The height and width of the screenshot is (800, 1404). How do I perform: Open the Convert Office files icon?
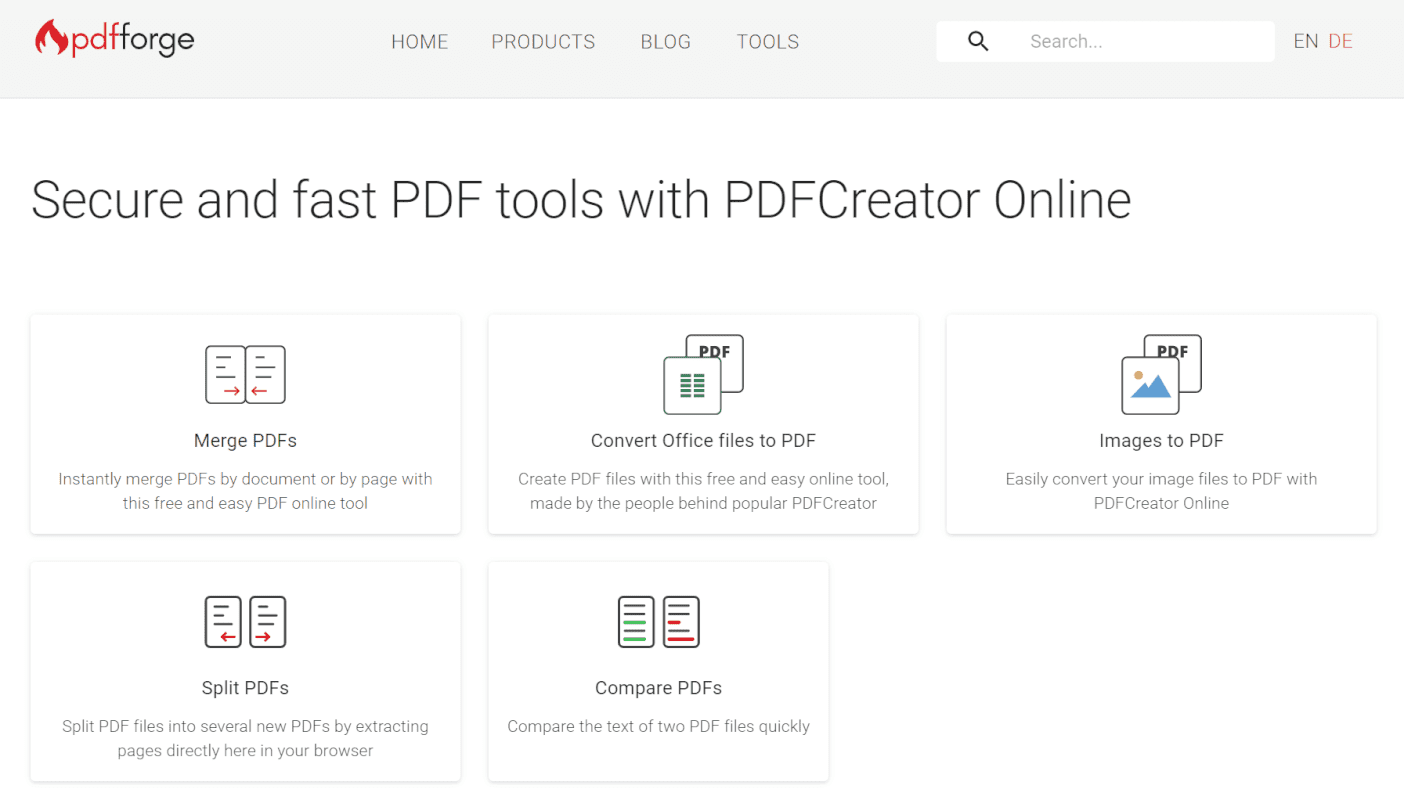[x=704, y=374]
